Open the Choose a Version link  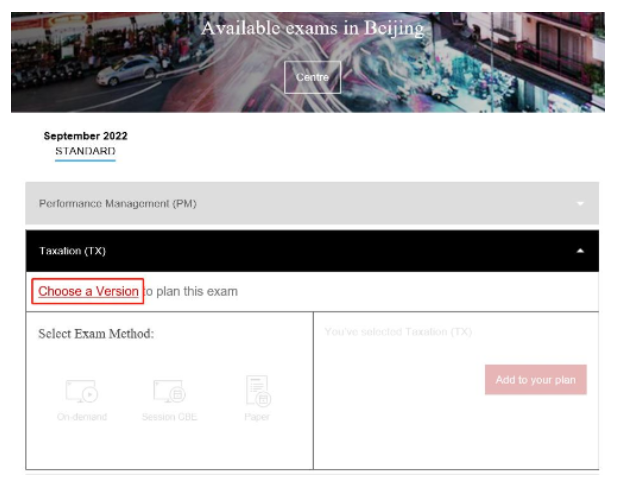(x=88, y=291)
